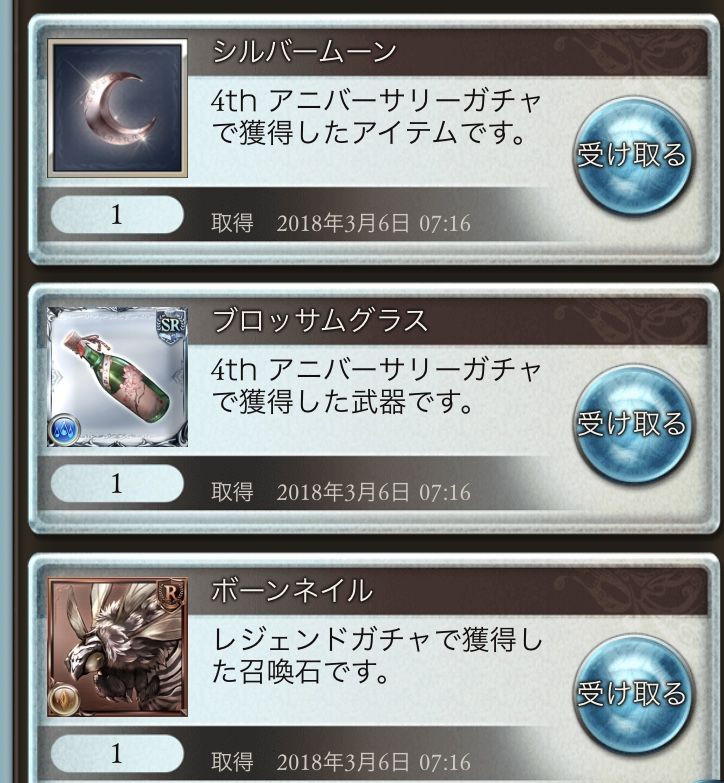Click quantity 1 pill under Bone Nail
Screen dimensions: 724x783
pos(117,753)
